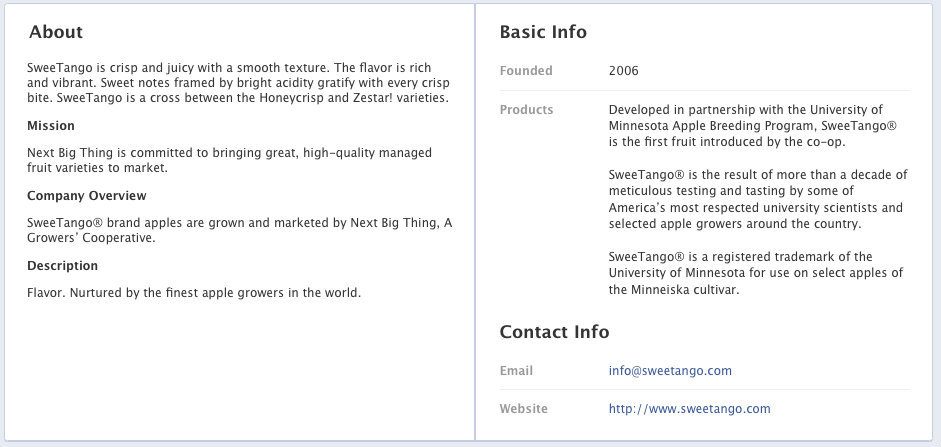Open the http://www.sweetango.com website link
This screenshot has width=941, height=447.
coord(689,409)
